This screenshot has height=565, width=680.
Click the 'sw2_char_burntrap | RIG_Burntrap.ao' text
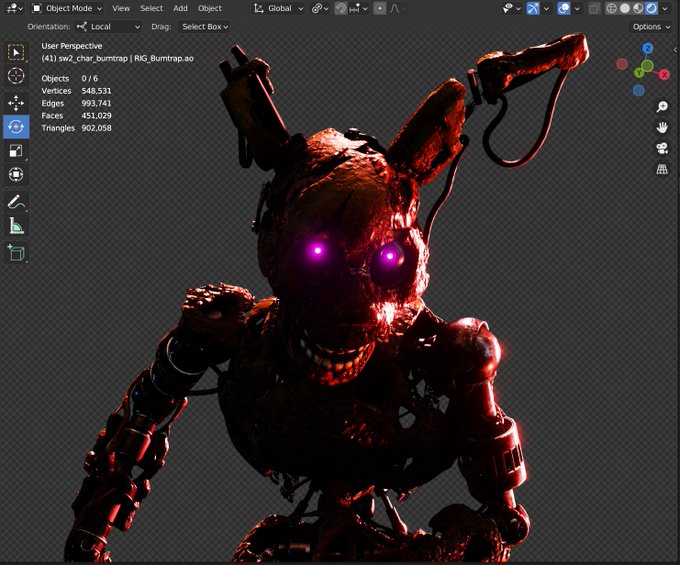click(126, 59)
